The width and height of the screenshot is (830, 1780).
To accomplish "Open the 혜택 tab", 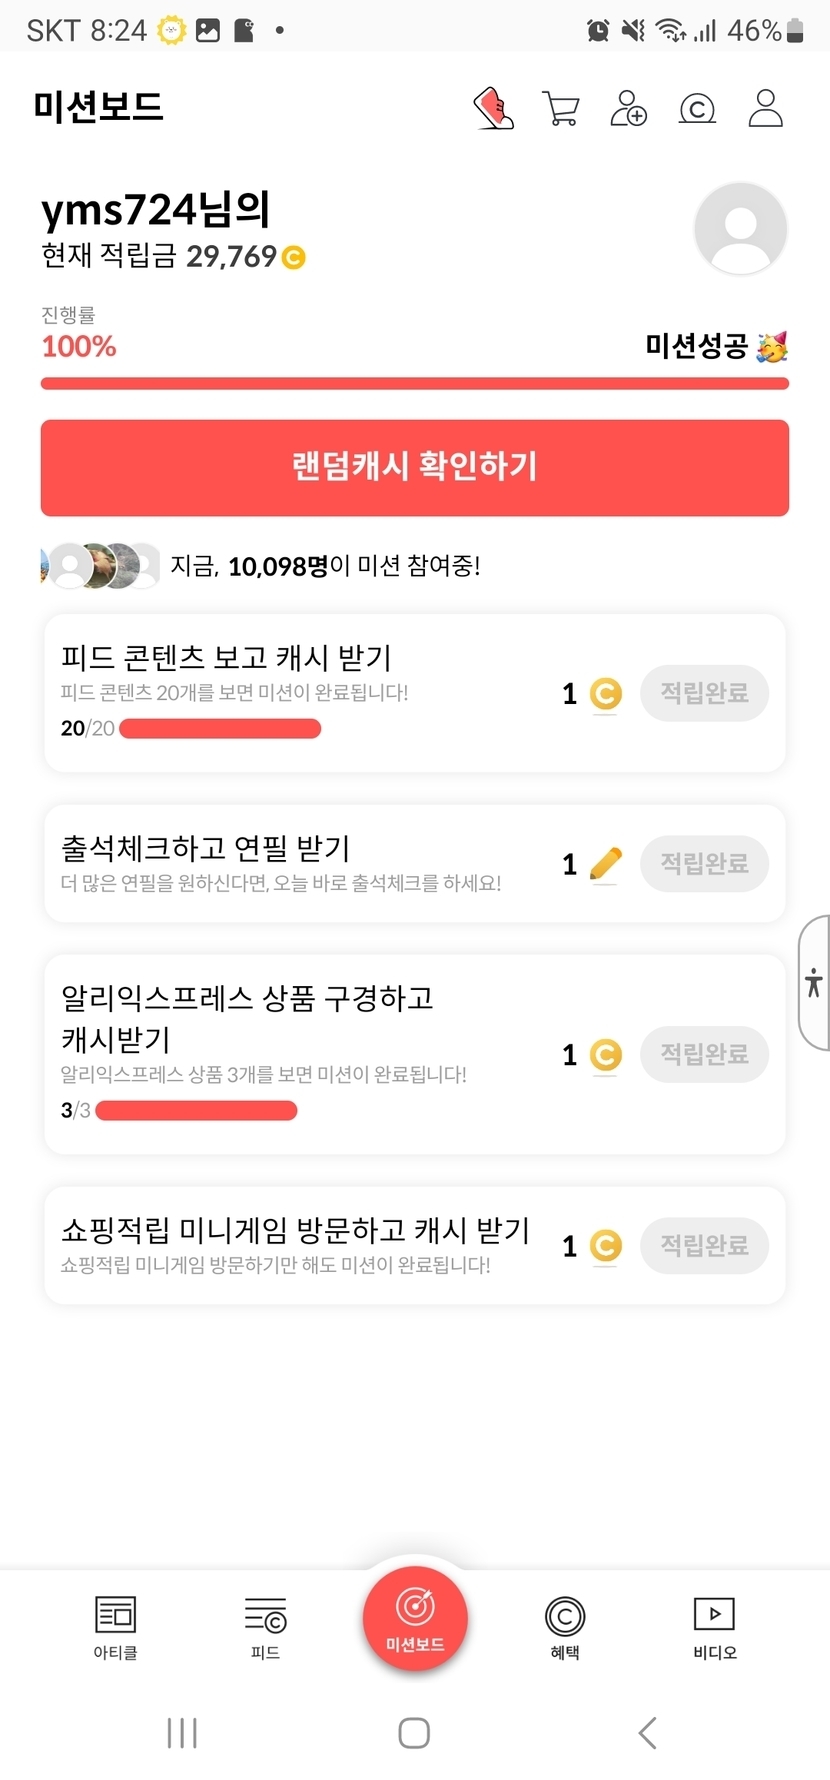I will [565, 1625].
